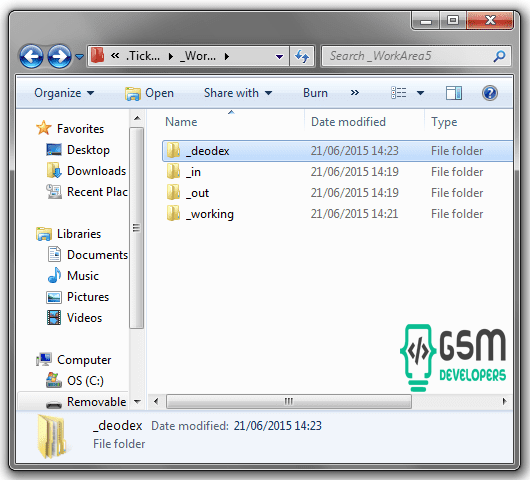The height and width of the screenshot is (480, 530).
Task: Click the refresh icon beside address bar
Action: coord(302,56)
